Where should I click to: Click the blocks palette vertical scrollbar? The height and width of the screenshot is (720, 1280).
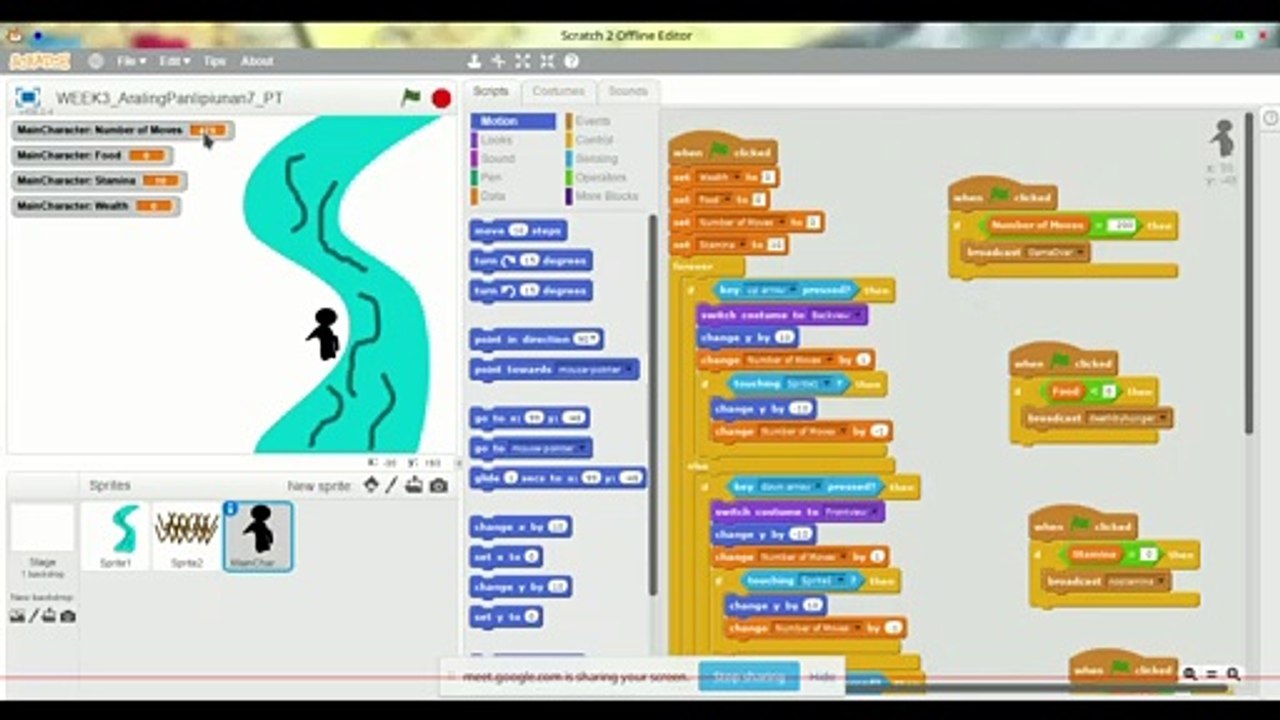click(x=653, y=405)
